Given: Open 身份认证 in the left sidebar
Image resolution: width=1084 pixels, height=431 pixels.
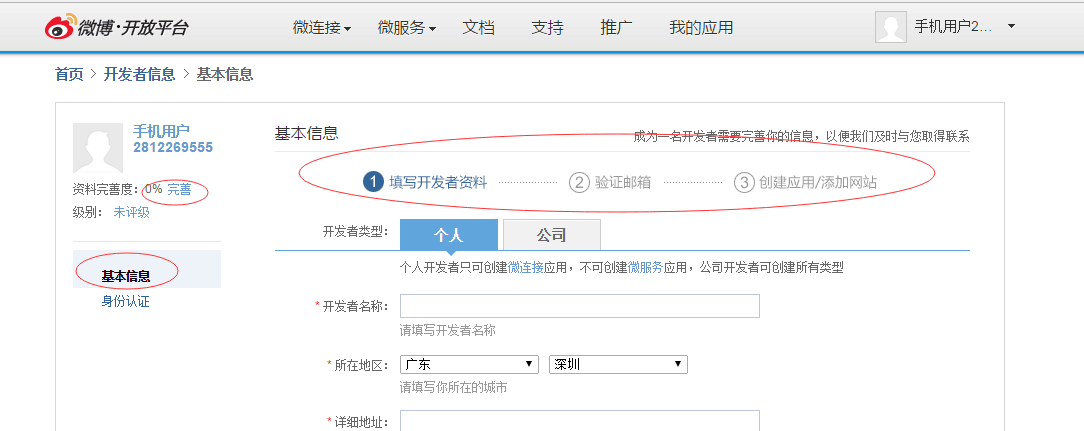Looking at the screenshot, I should (x=125, y=302).
